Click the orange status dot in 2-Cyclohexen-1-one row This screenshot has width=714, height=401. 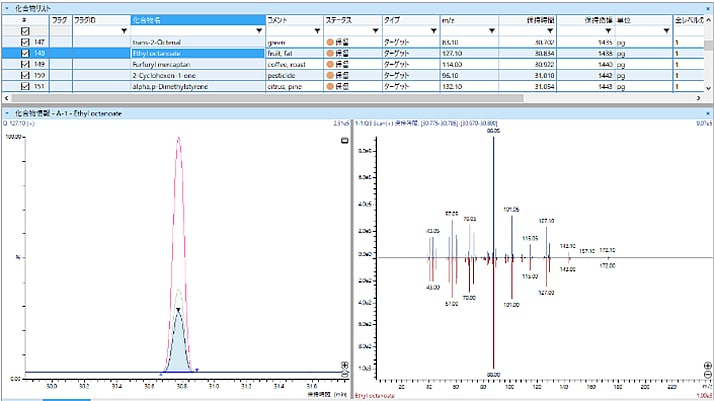click(x=330, y=76)
